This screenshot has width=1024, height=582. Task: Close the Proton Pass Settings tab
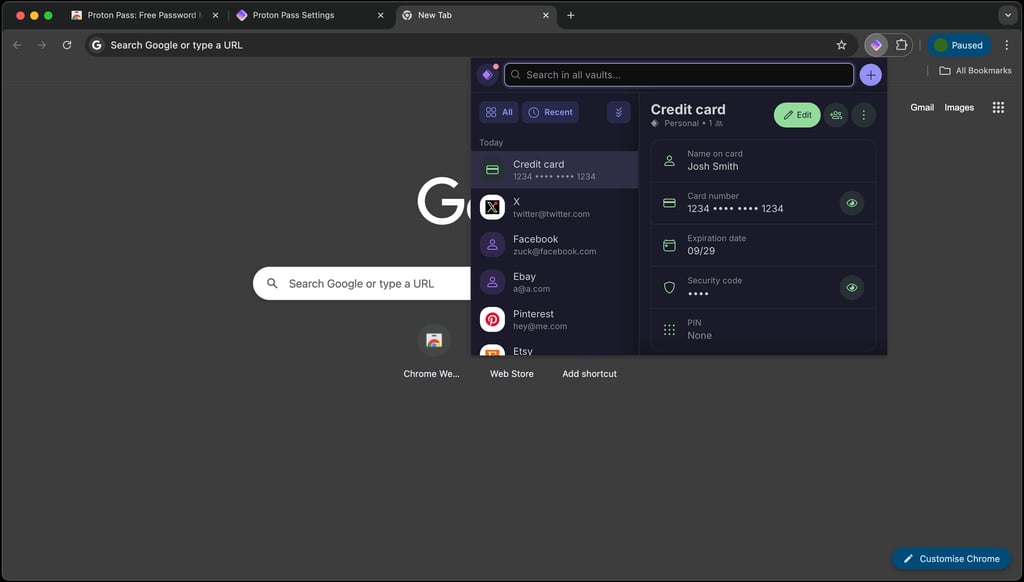click(x=381, y=15)
